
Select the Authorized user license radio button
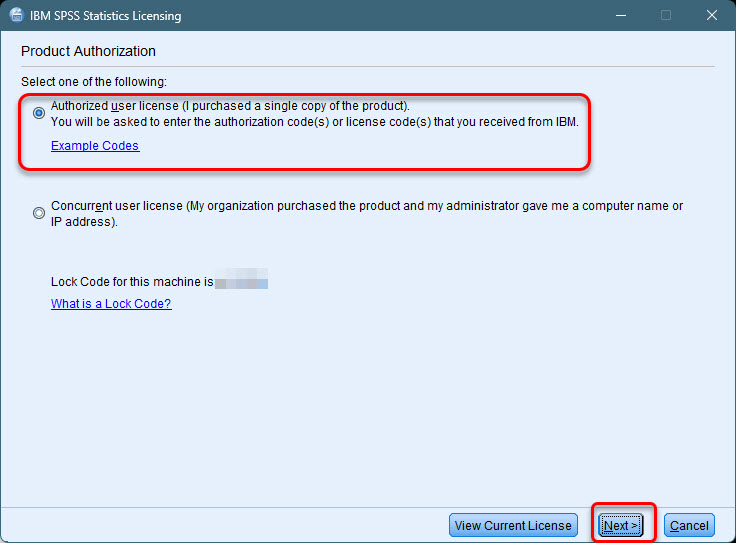[x=39, y=113]
